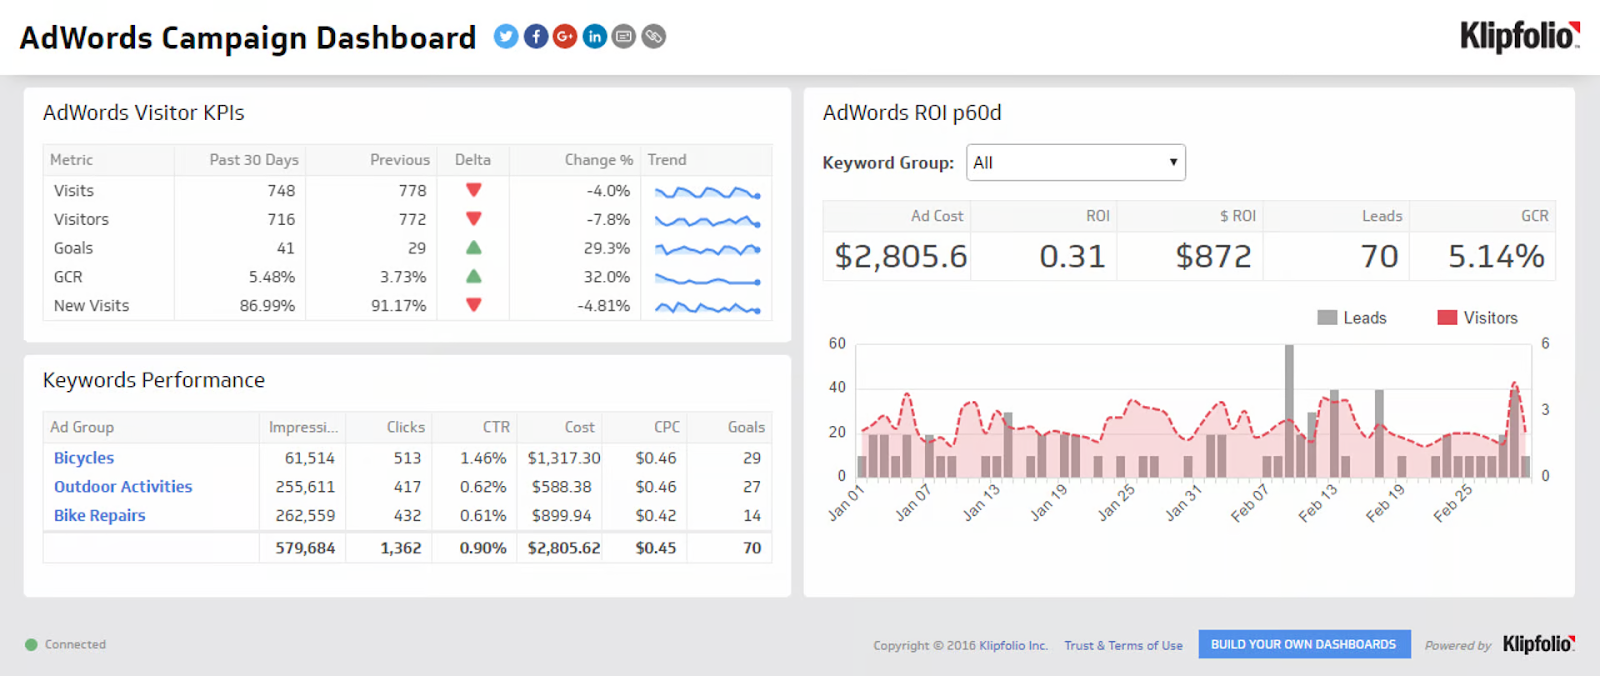This screenshot has width=1600, height=676.
Task: Click the New Visits red delta arrow
Action: point(474,305)
